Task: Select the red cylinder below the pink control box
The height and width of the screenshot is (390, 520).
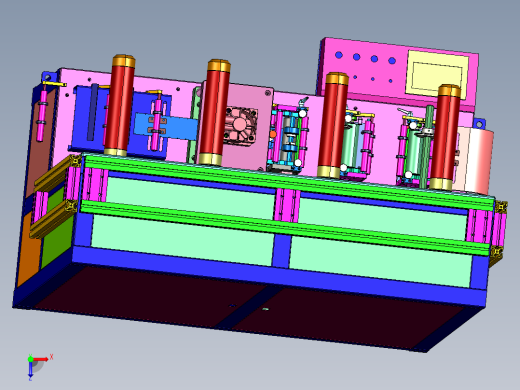Action: [333, 125]
